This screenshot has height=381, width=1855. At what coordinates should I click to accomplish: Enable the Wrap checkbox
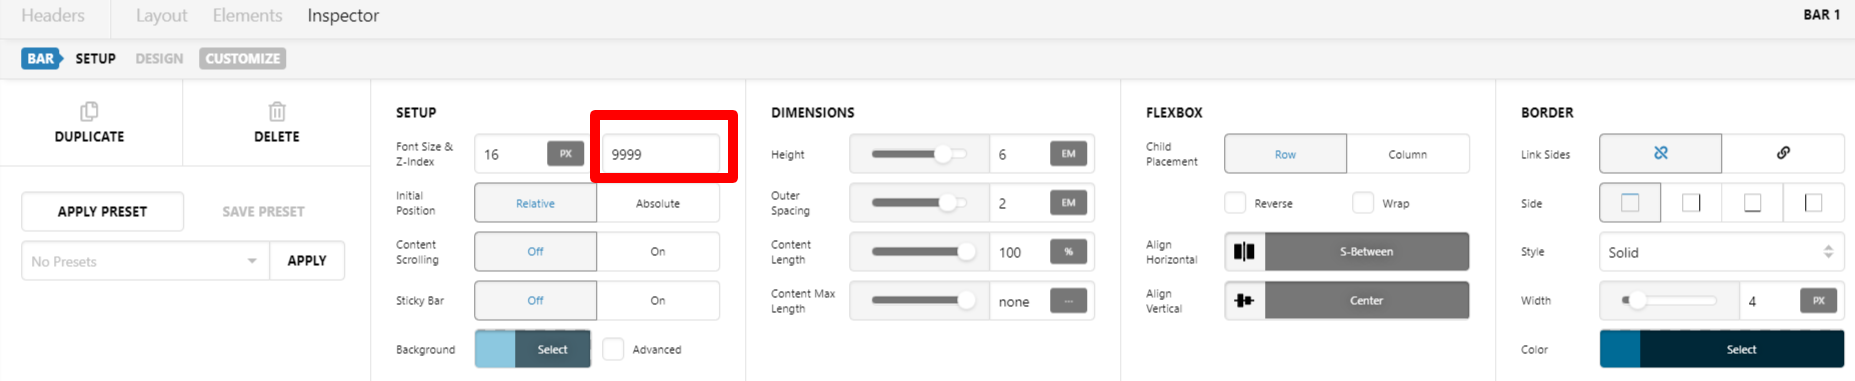click(1363, 203)
